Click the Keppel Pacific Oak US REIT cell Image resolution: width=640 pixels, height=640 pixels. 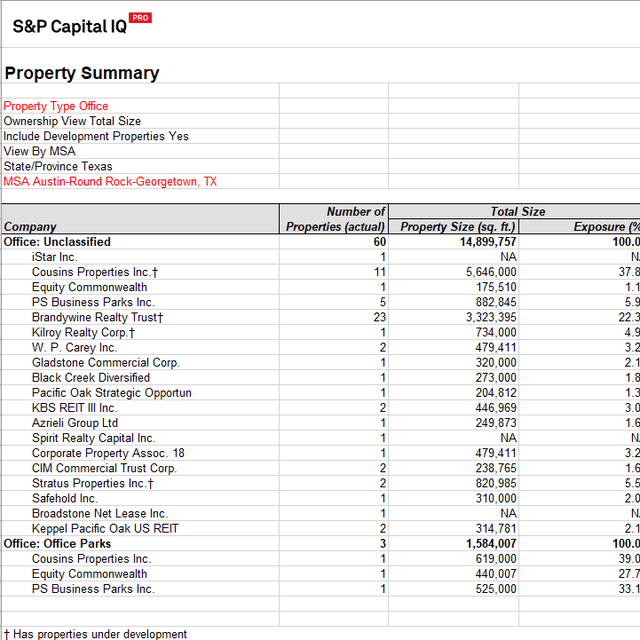pos(141,529)
